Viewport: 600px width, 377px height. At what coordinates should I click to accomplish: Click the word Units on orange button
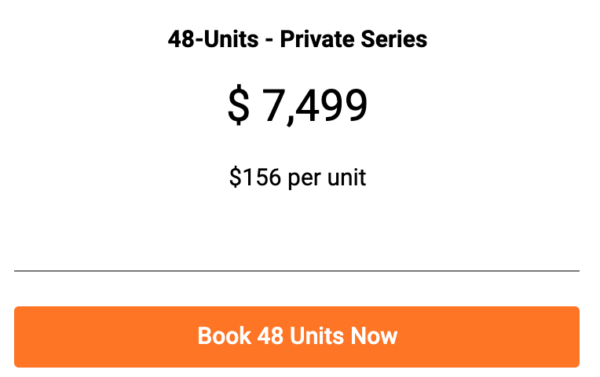click(317, 336)
